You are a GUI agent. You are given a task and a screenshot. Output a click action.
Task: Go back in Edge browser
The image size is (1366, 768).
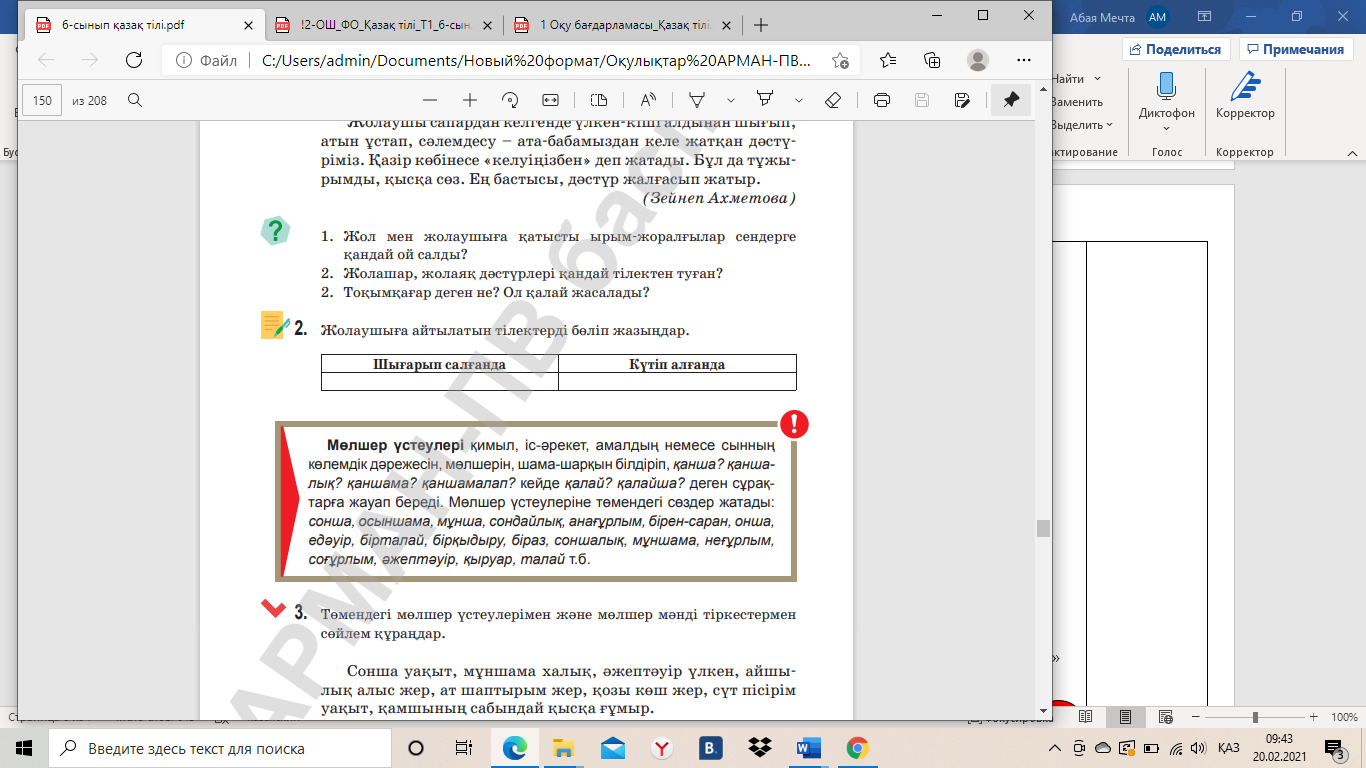click(x=46, y=60)
